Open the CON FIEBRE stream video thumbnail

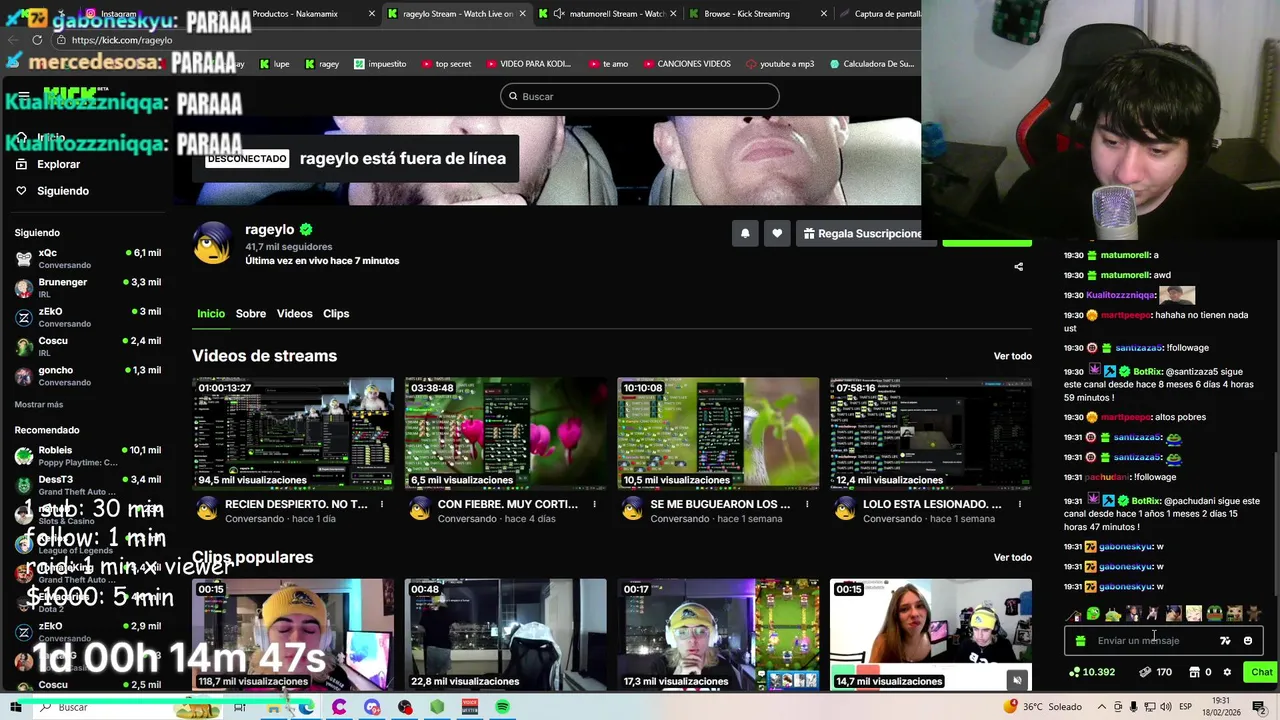pos(506,433)
